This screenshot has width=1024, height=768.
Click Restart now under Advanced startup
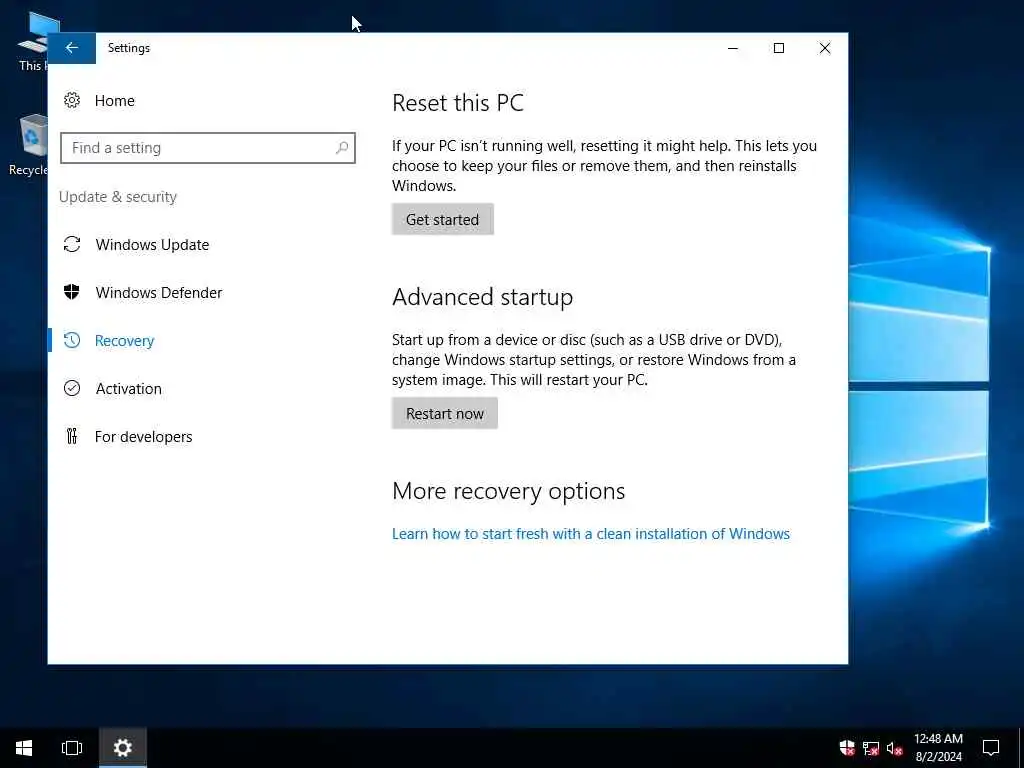click(445, 413)
